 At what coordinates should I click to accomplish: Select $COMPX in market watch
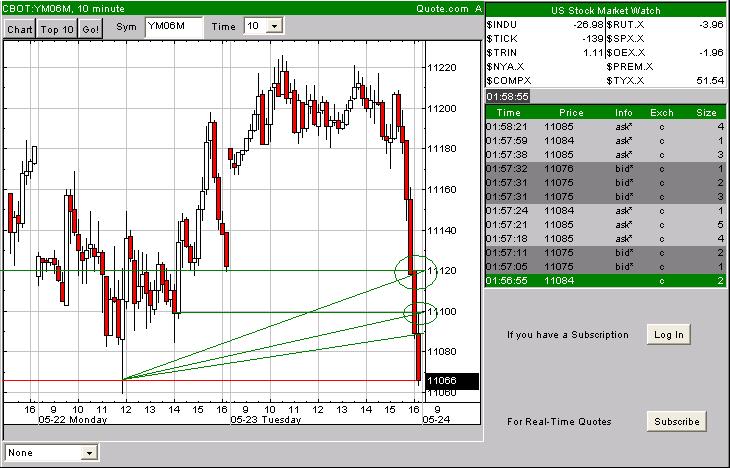[x=508, y=81]
